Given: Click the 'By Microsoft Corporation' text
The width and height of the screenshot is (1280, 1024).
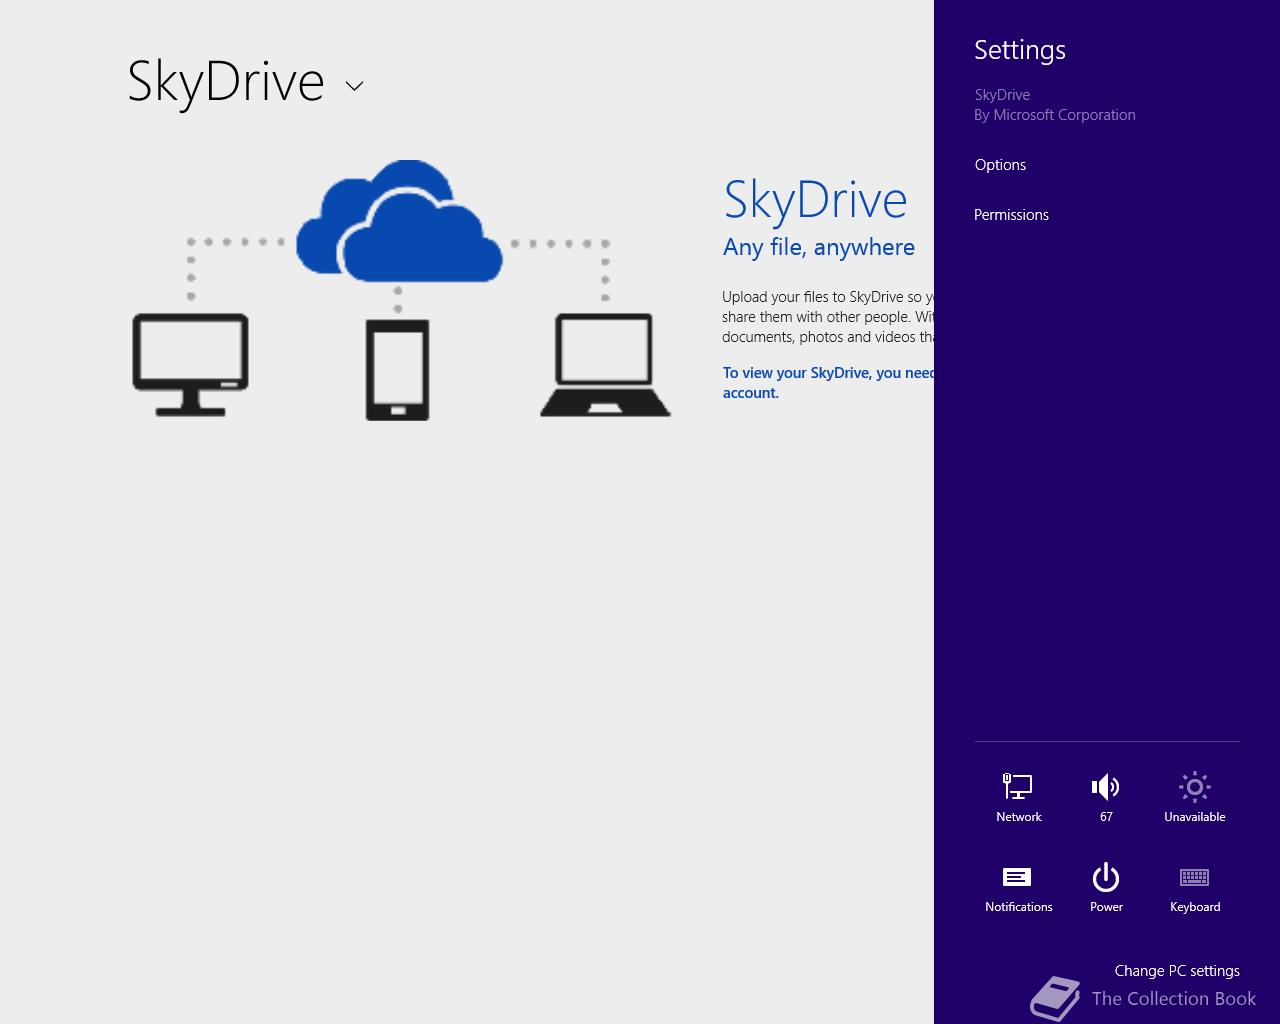Looking at the screenshot, I should click(1055, 115).
